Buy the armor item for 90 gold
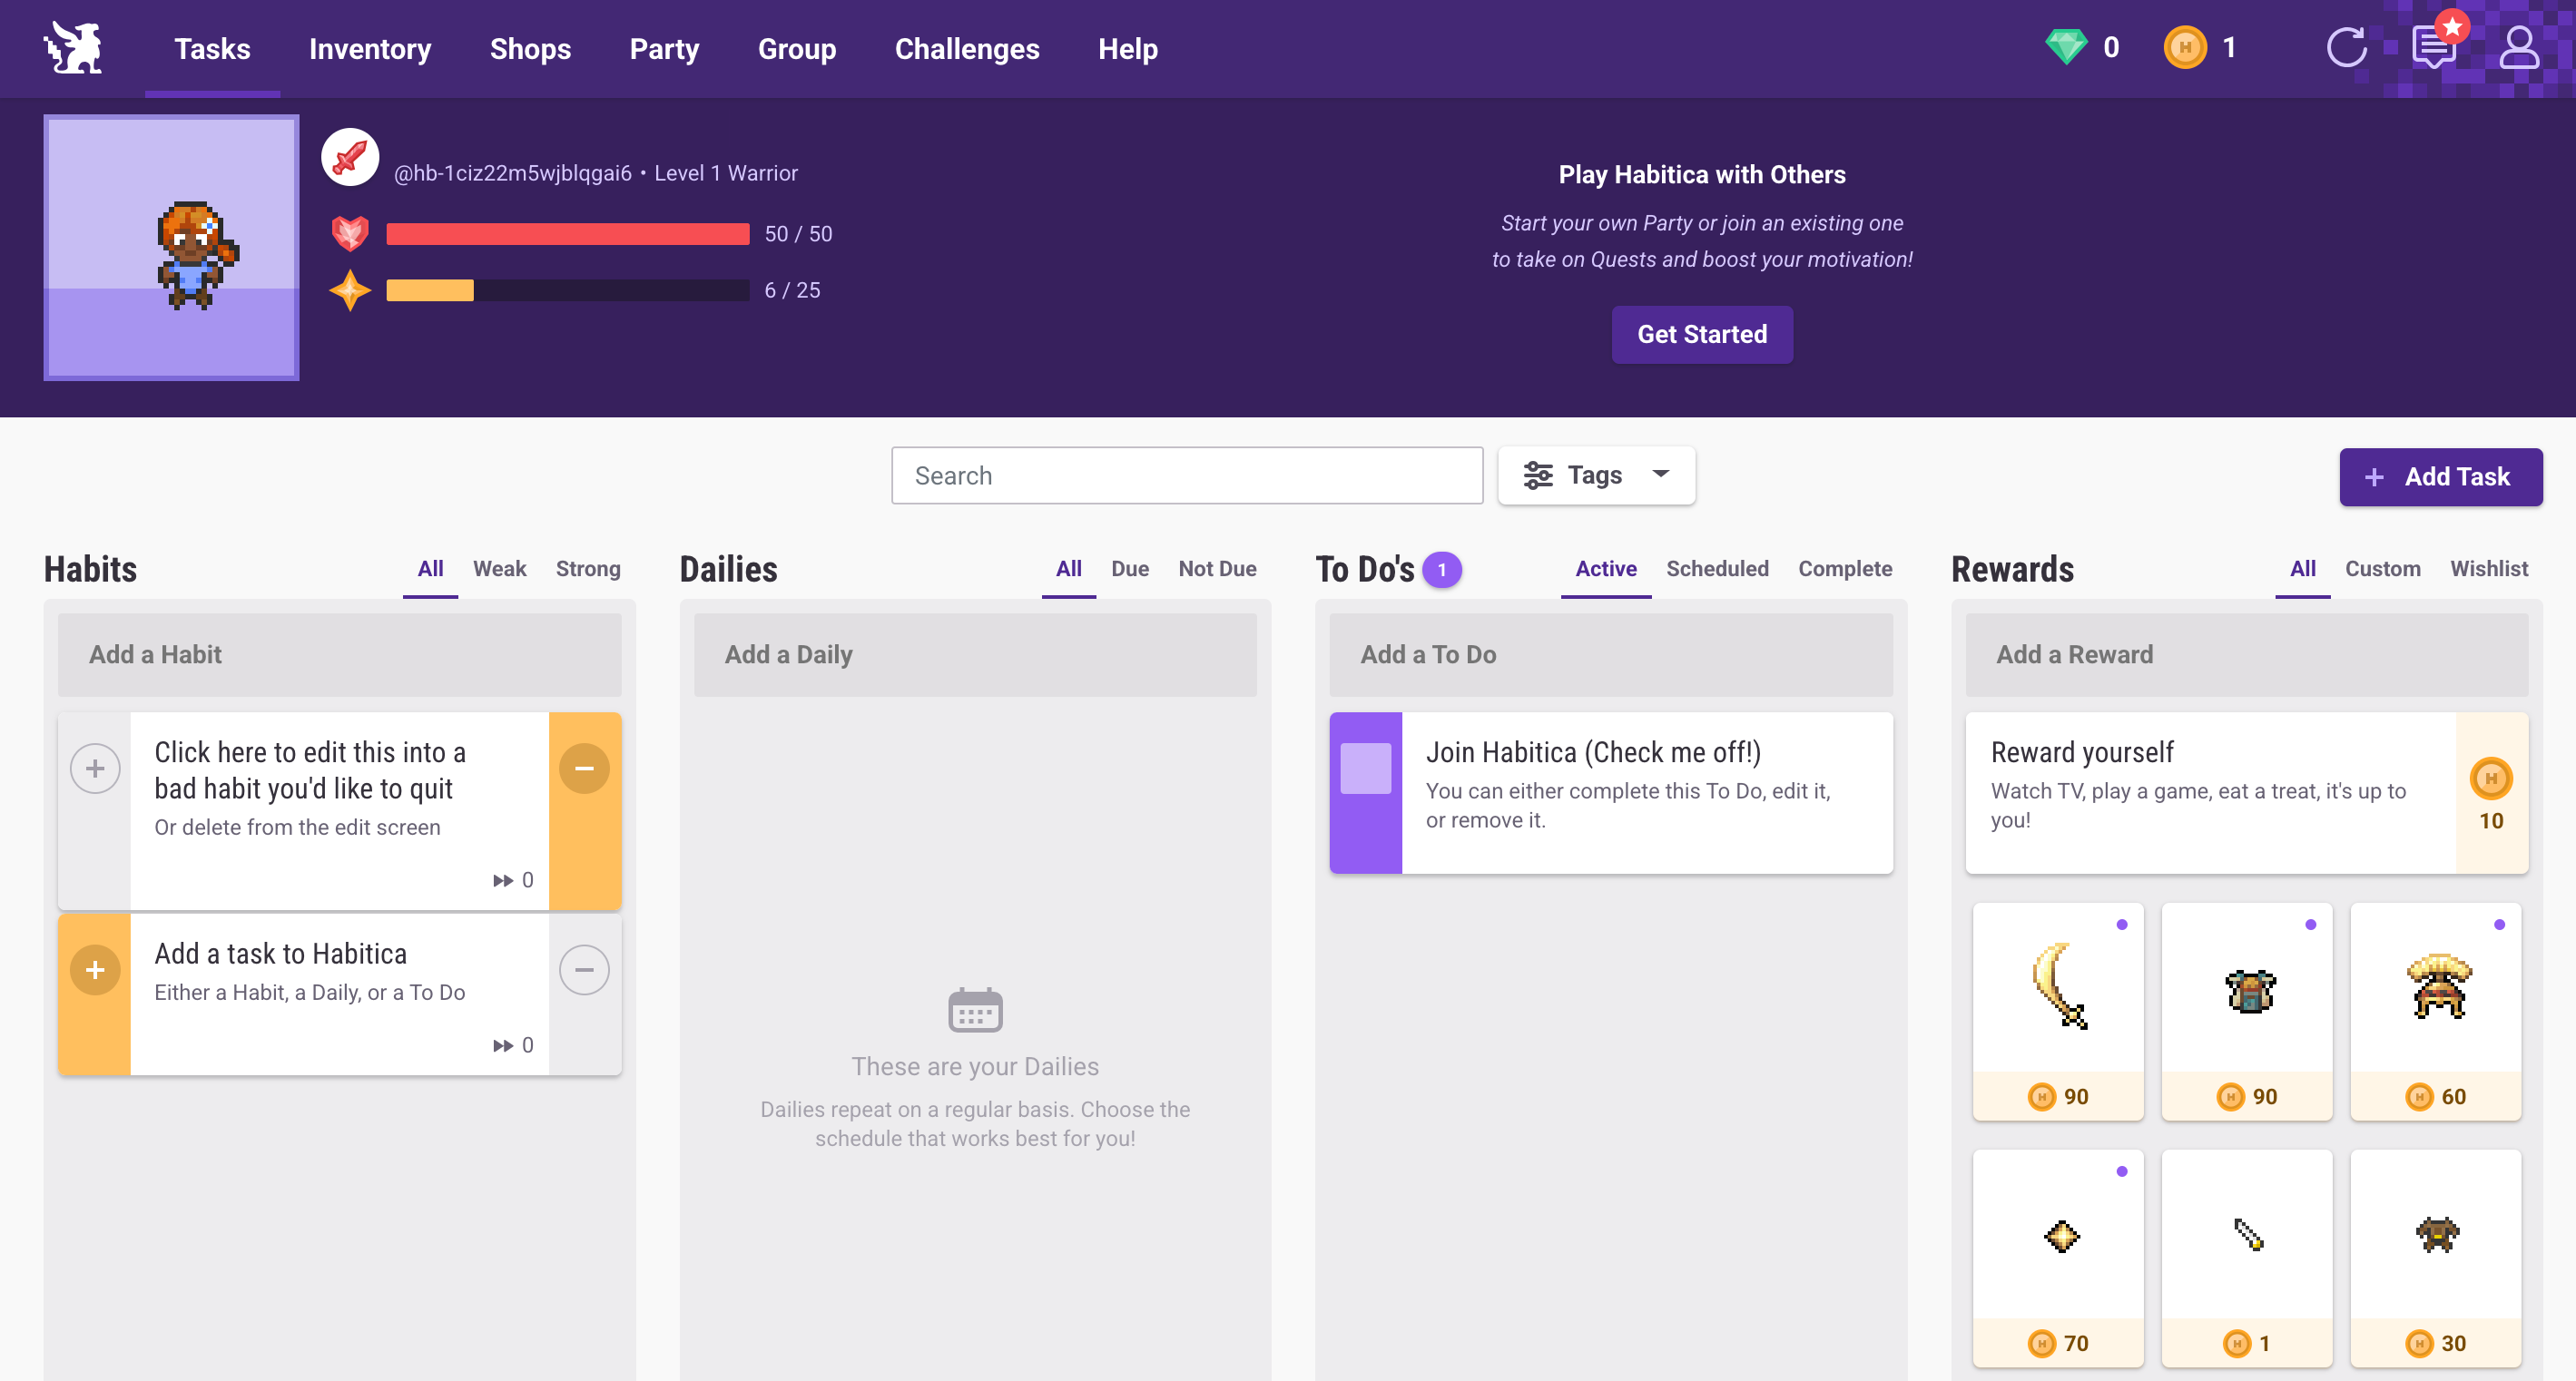Image resolution: width=2576 pixels, height=1381 pixels. coord(2247,1011)
